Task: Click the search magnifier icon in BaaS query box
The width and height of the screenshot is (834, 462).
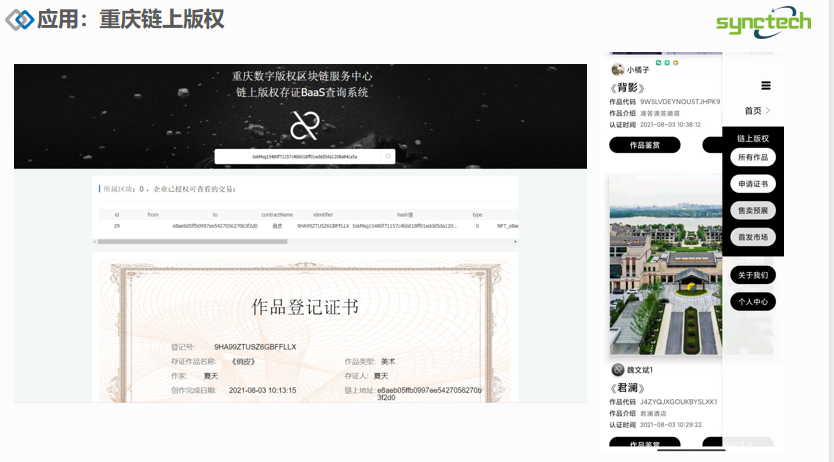Action: (388, 156)
